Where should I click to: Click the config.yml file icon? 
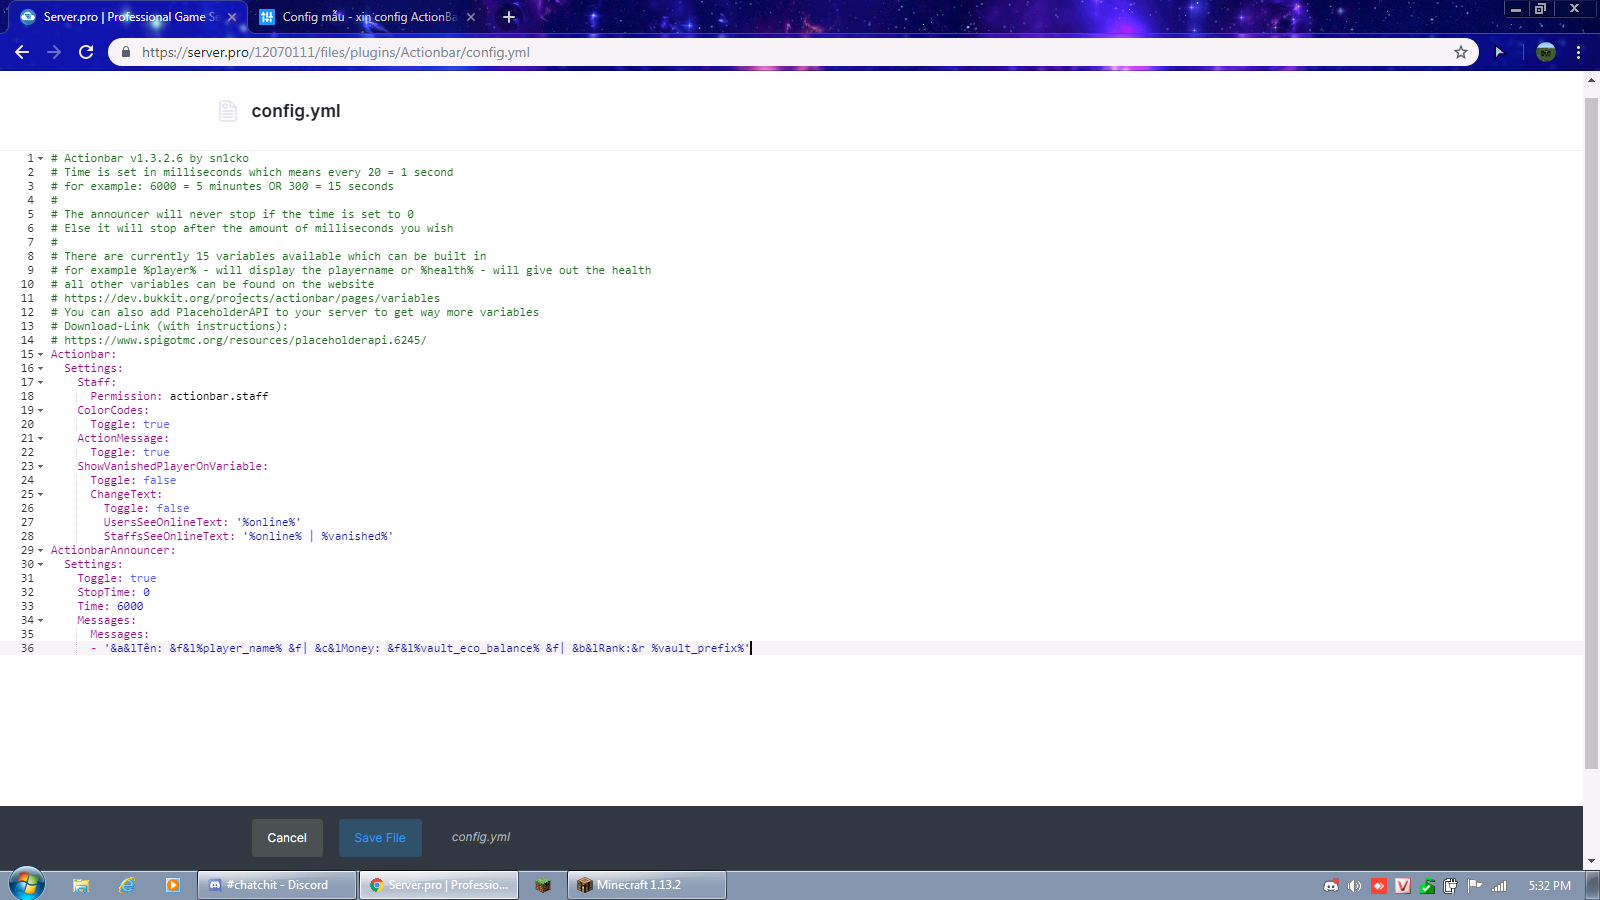pyautogui.click(x=228, y=111)
